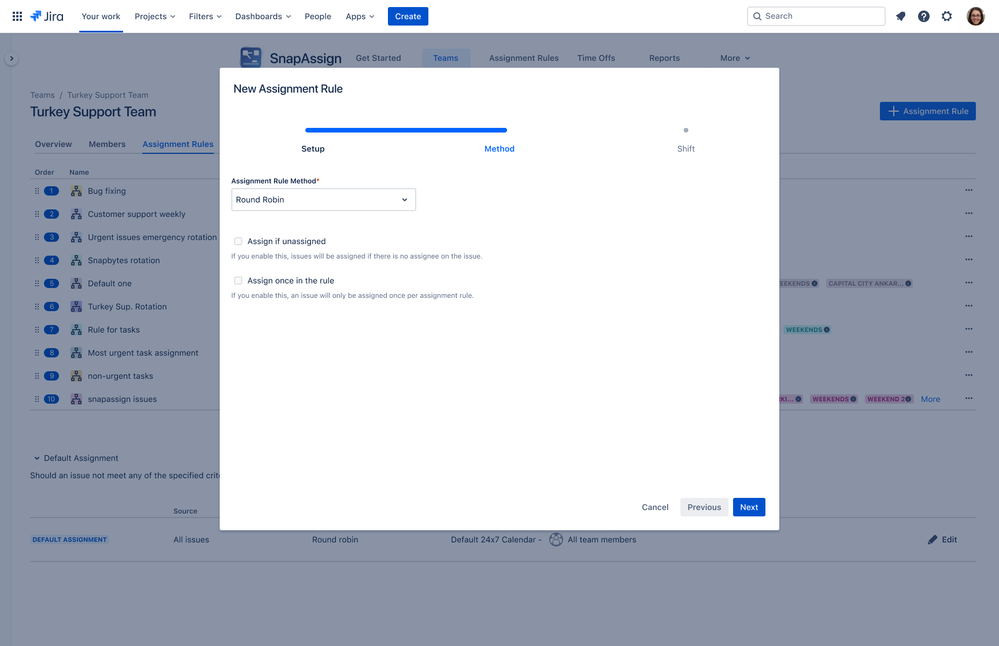The image size is (999, 646).
Task: Open the help question mark icon
Action: (x=923, y=16)
